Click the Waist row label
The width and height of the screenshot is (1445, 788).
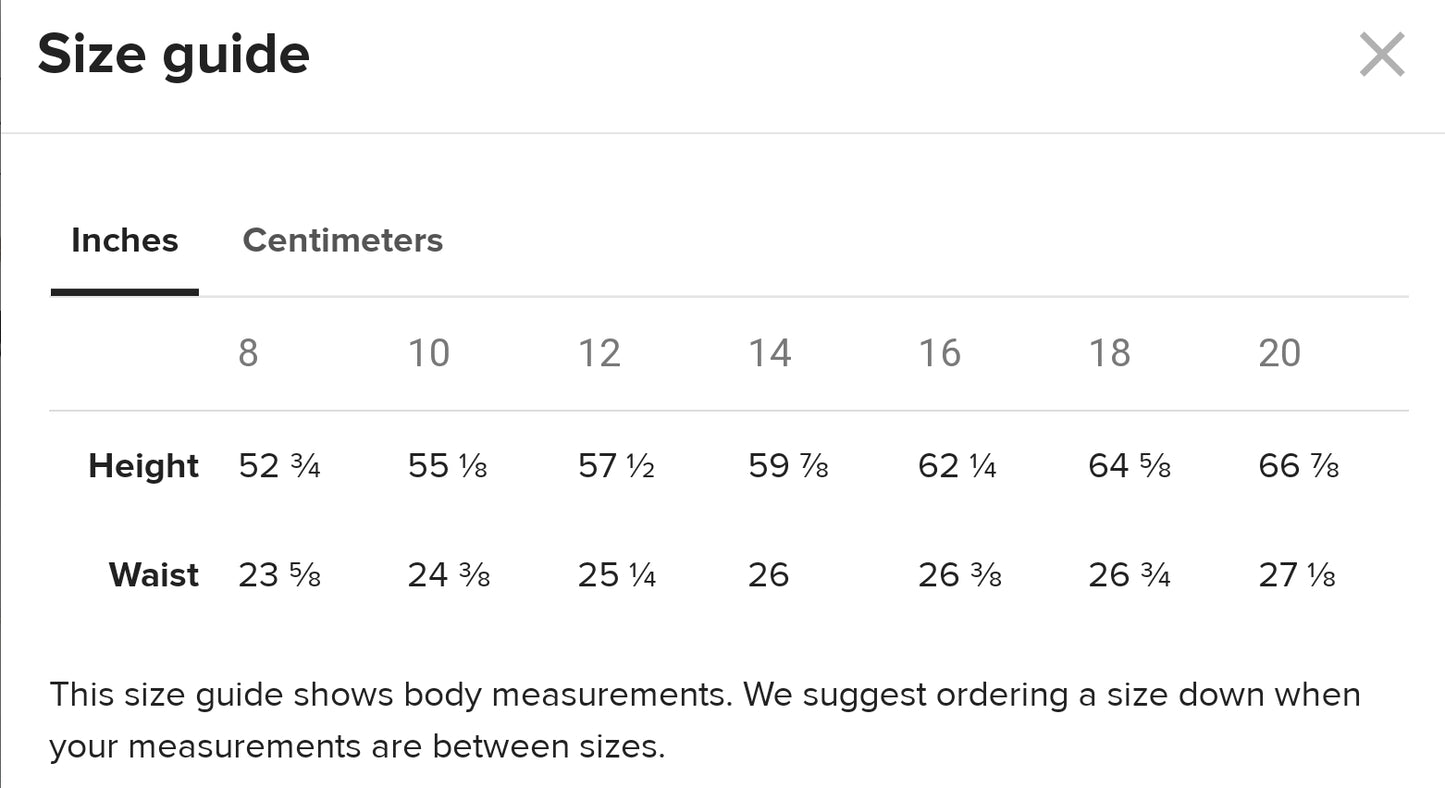153,575
